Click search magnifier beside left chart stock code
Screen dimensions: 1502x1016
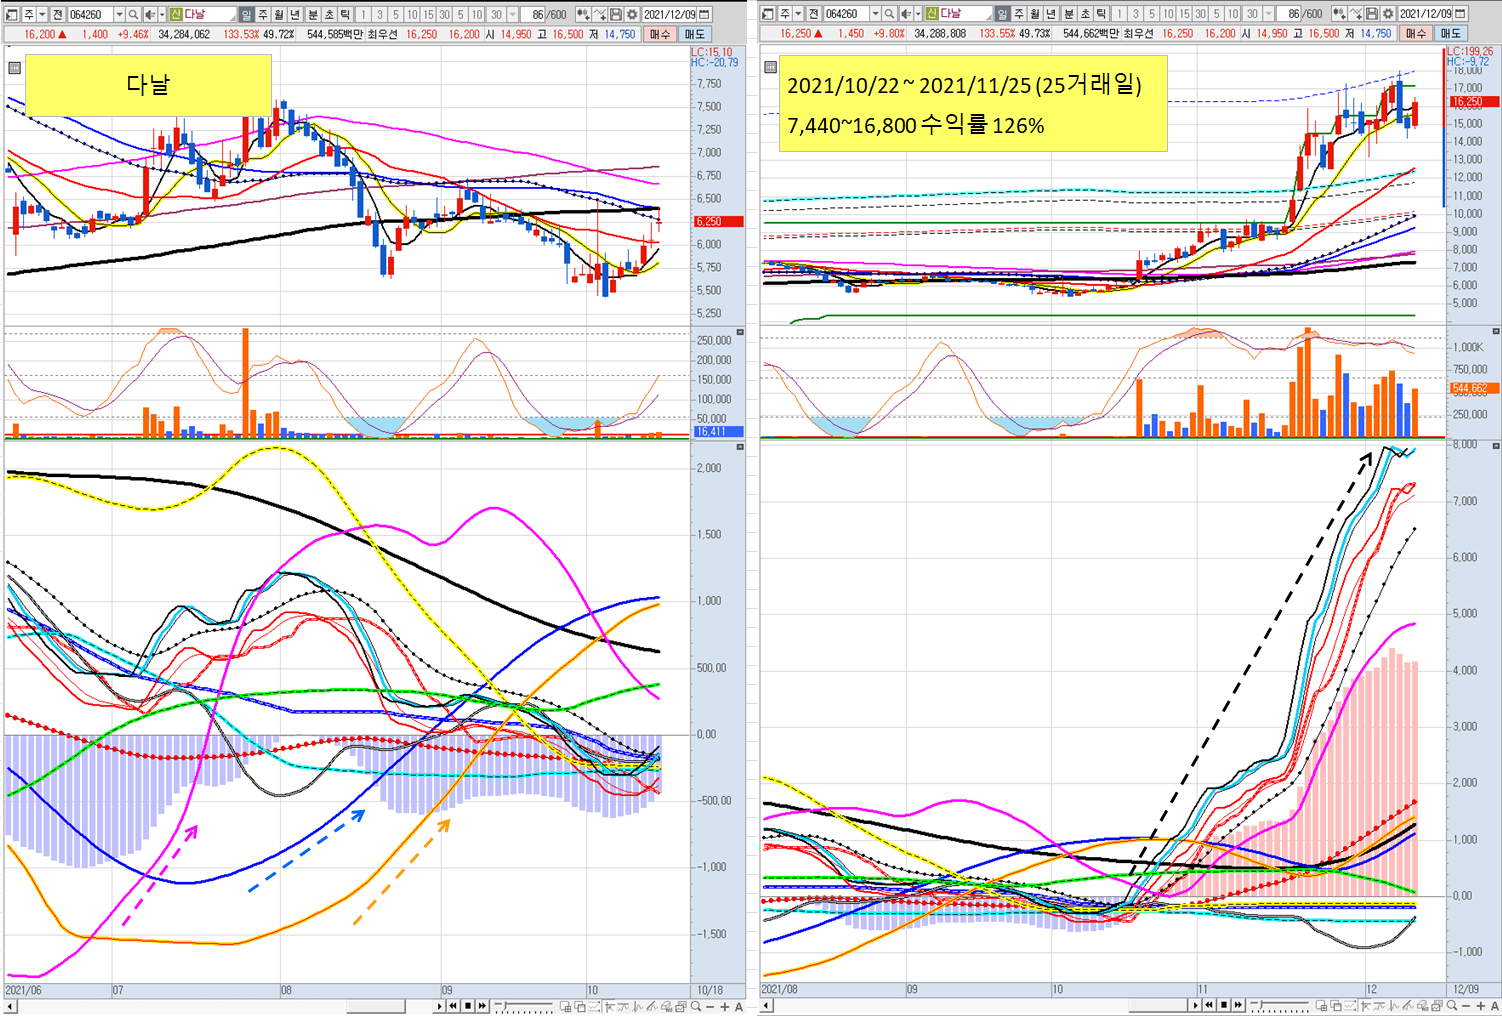coord(133,14)
